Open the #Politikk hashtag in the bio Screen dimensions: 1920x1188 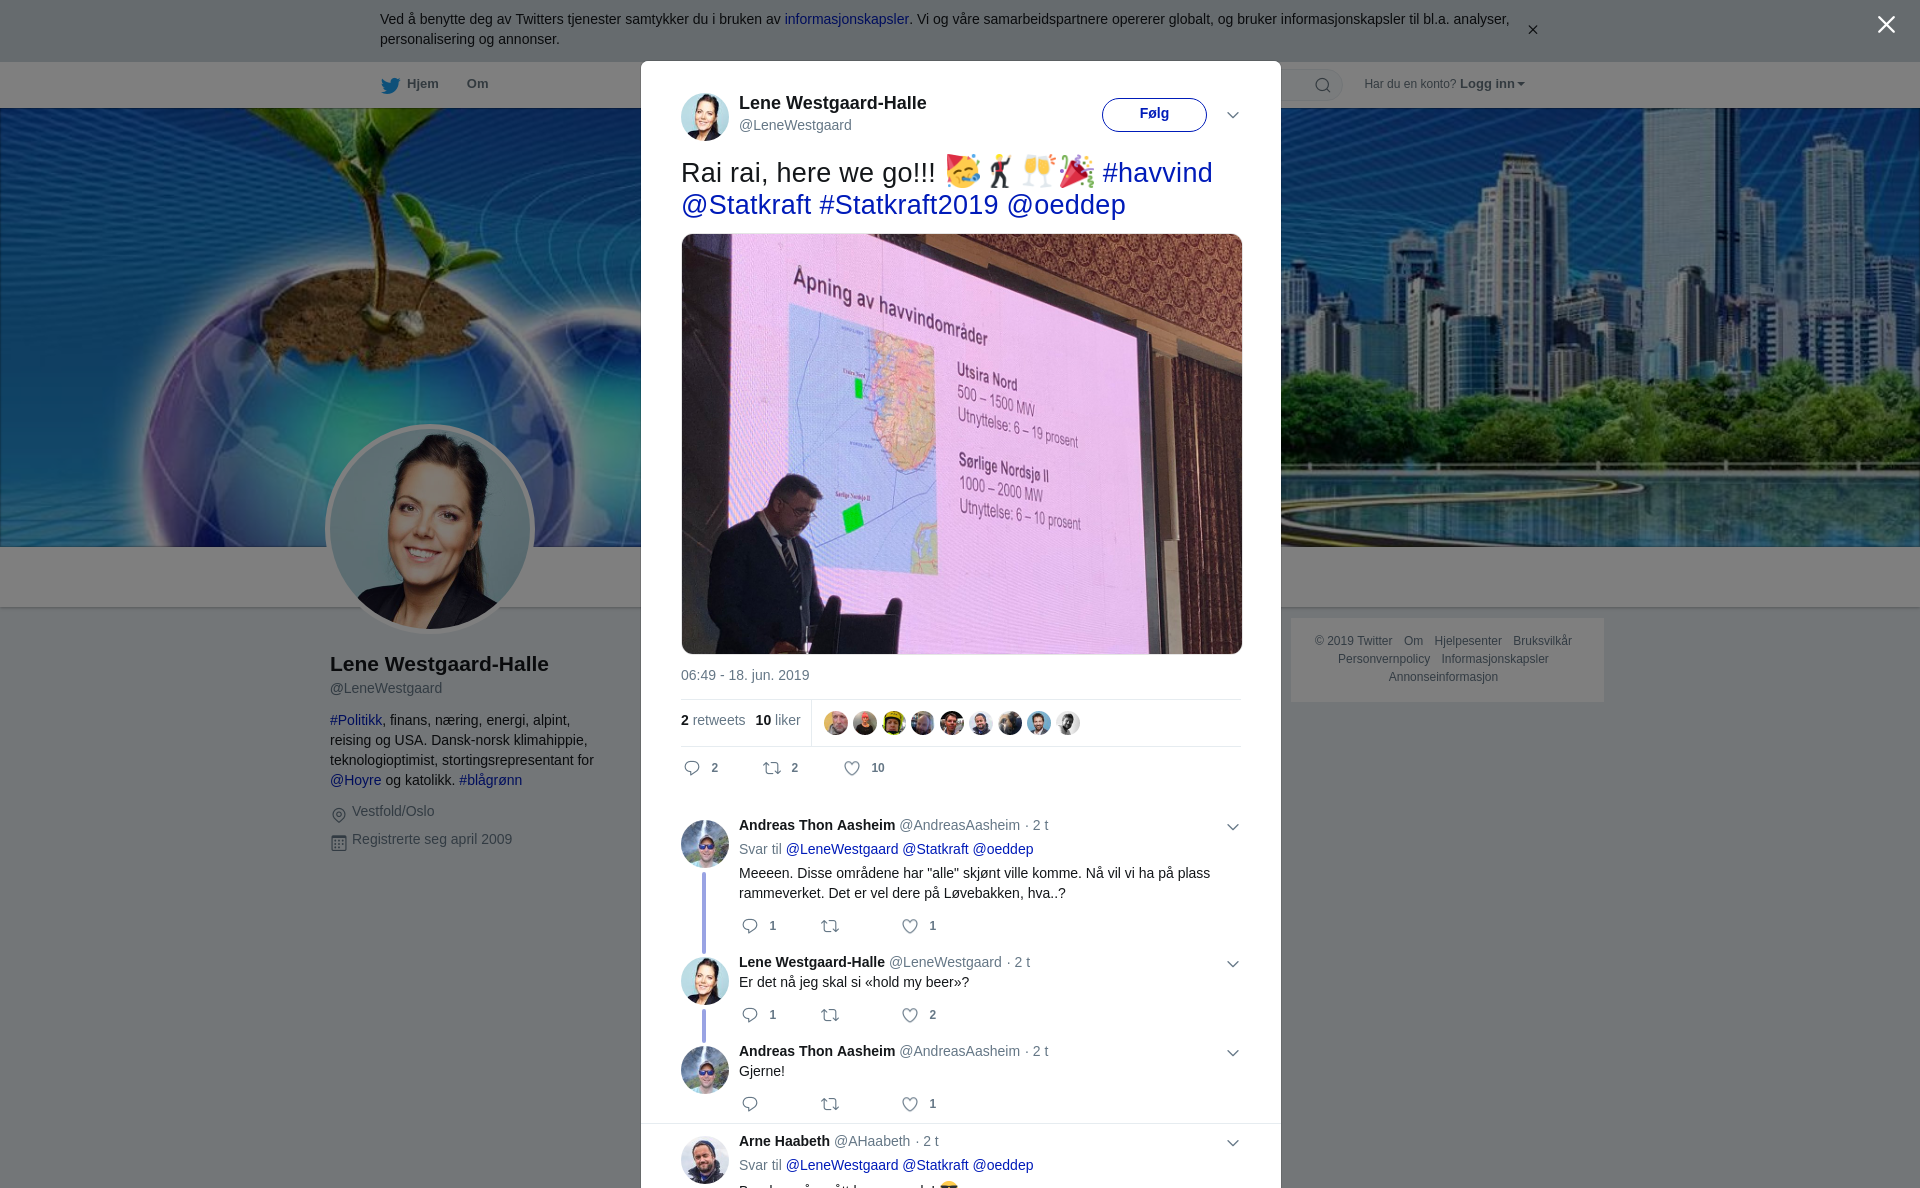point(356,720)
